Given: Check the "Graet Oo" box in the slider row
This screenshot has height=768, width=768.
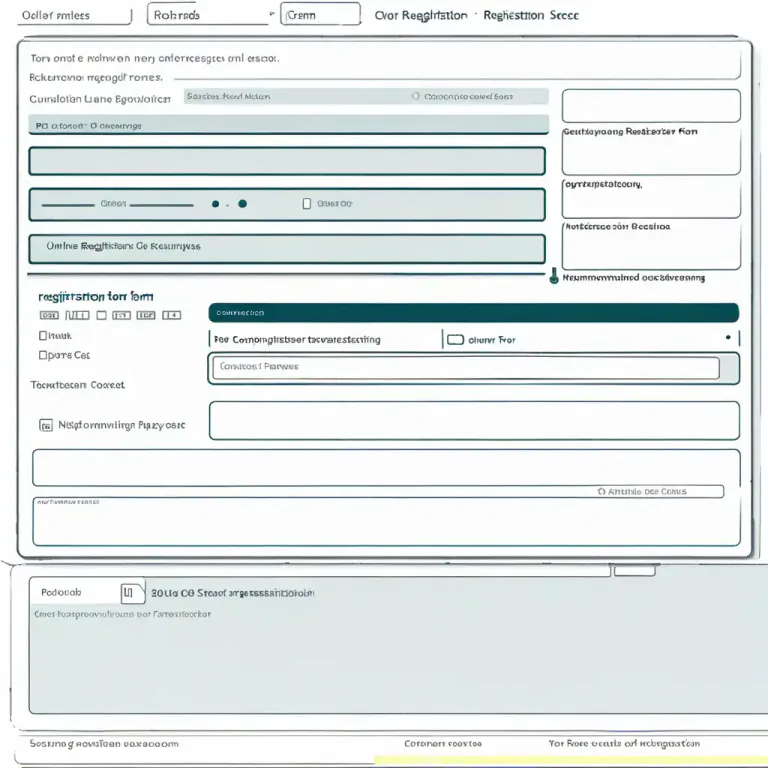Looking at the screenshot, I should pyautogui.click(x=307, y=204).
